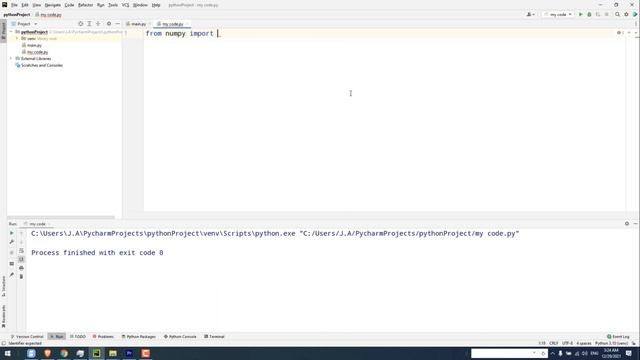This screenshot has height=360, width=640.
Task: Toggle Project side tool window stripe
Action: coord(3,31)
